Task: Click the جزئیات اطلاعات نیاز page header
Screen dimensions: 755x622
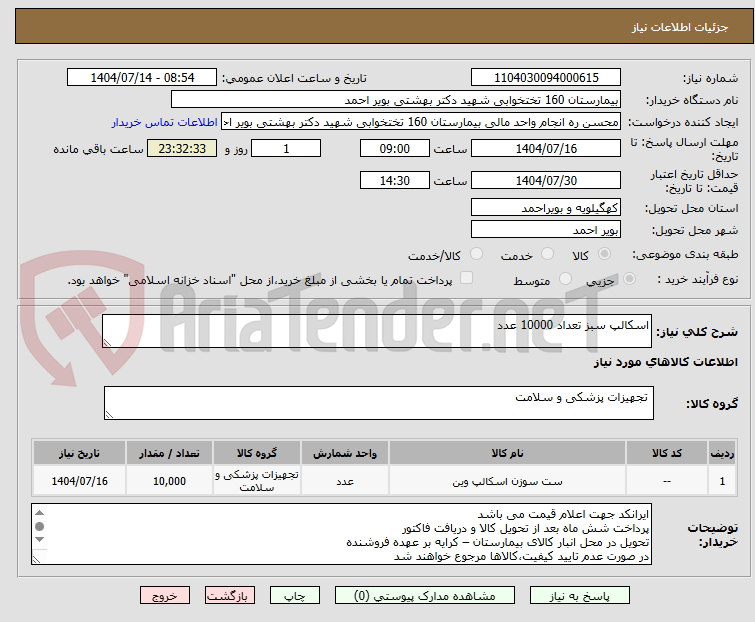Action: (679, 27)
